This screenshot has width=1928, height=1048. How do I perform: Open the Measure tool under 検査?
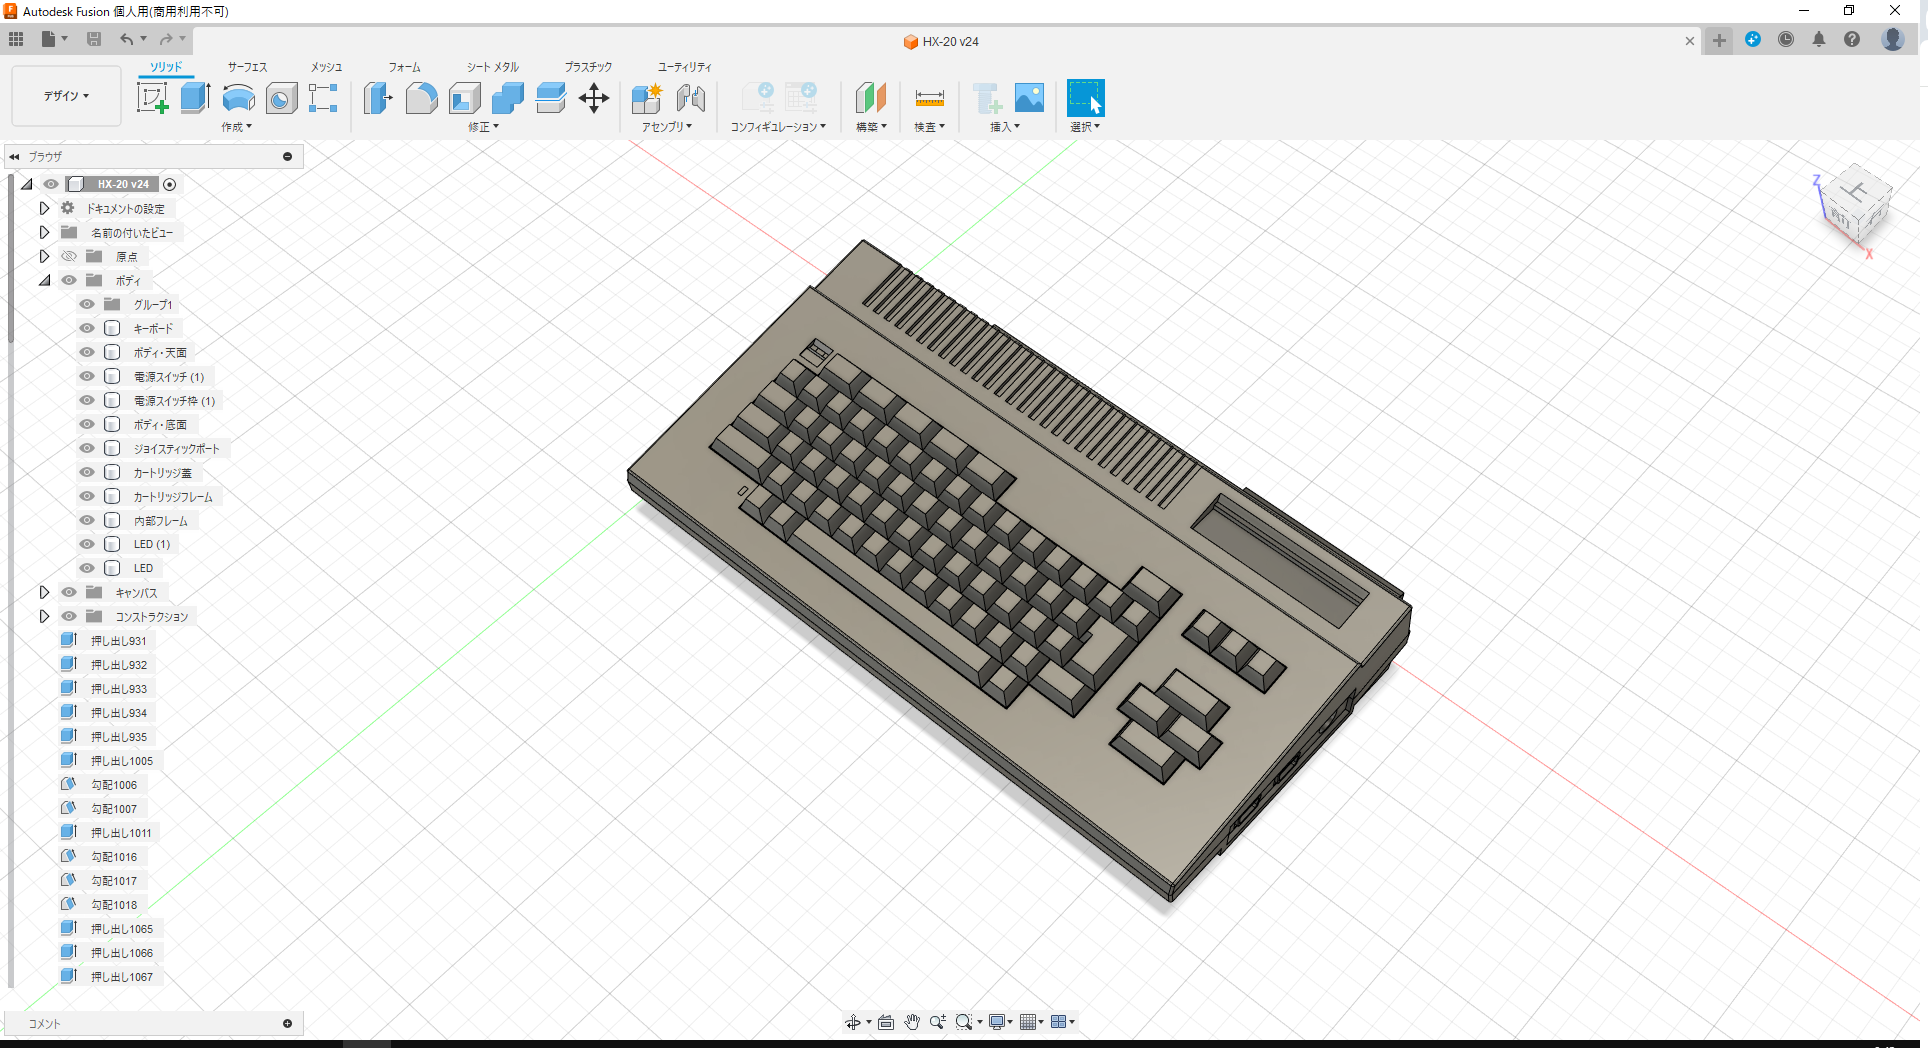tap(929, 97)
